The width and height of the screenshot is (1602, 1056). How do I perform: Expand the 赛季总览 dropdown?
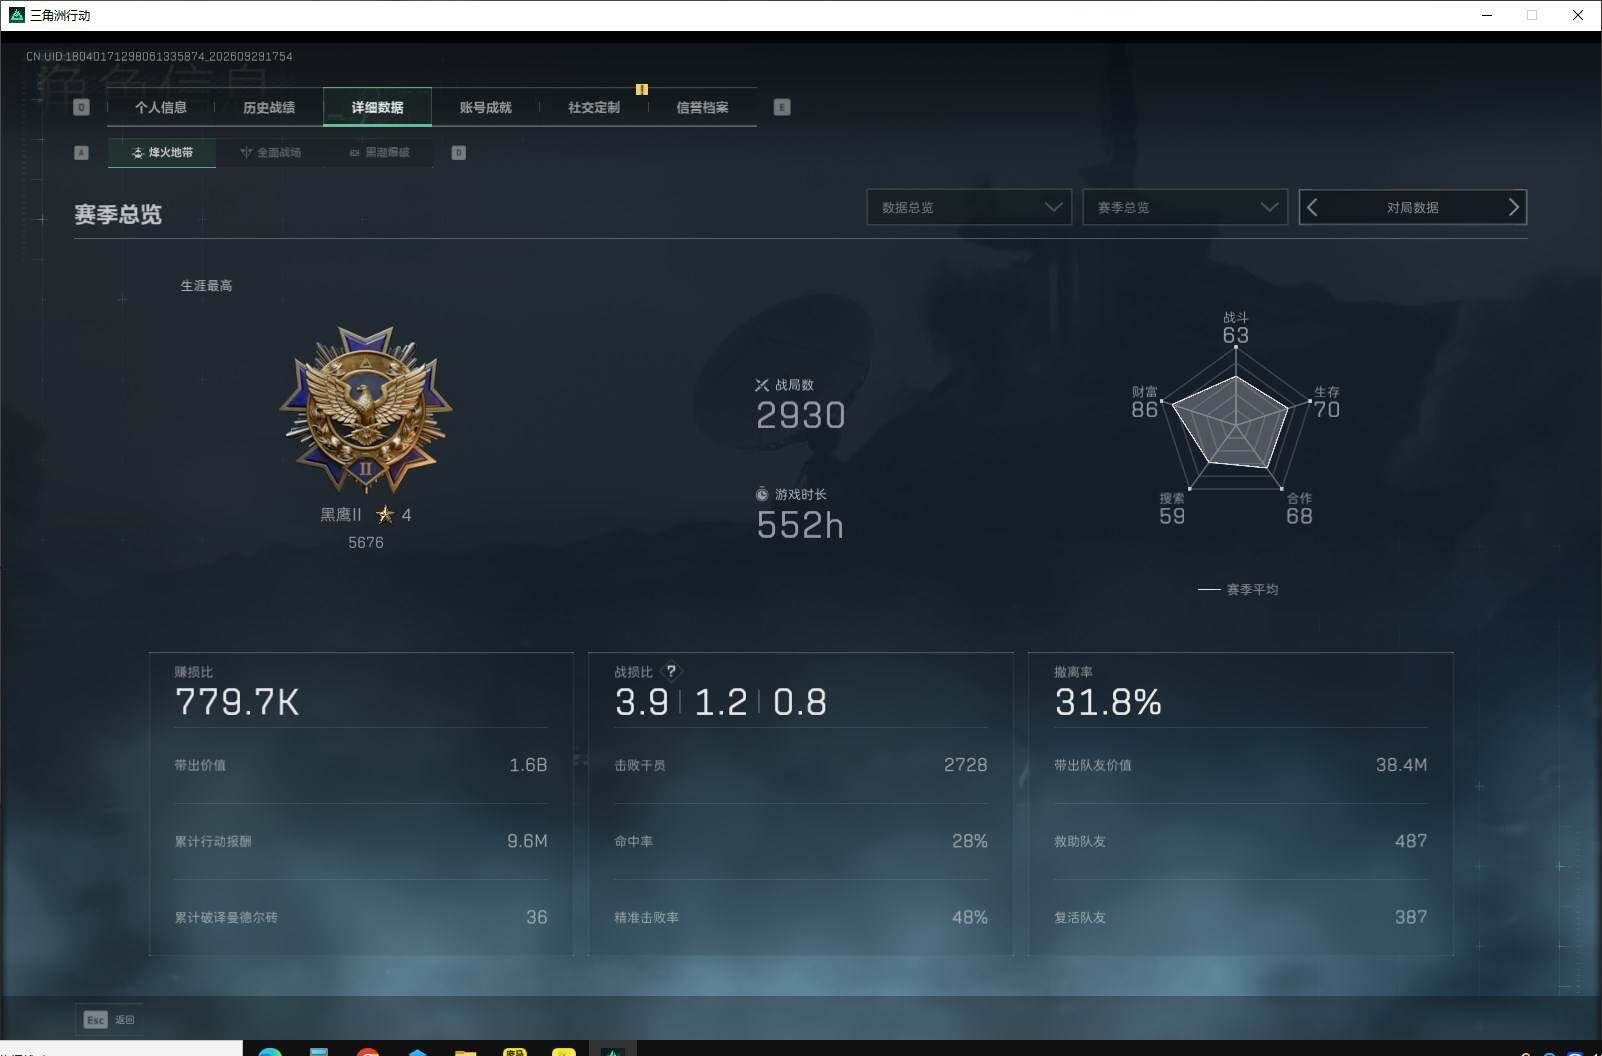click(1185, 207)
